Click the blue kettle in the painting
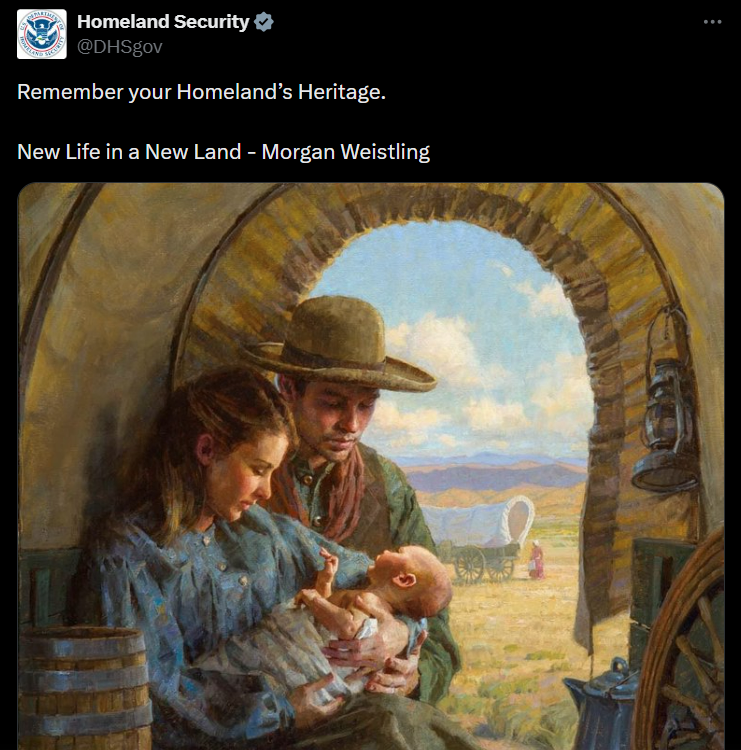The image size is (741, 750). click(x=601, y=706)
